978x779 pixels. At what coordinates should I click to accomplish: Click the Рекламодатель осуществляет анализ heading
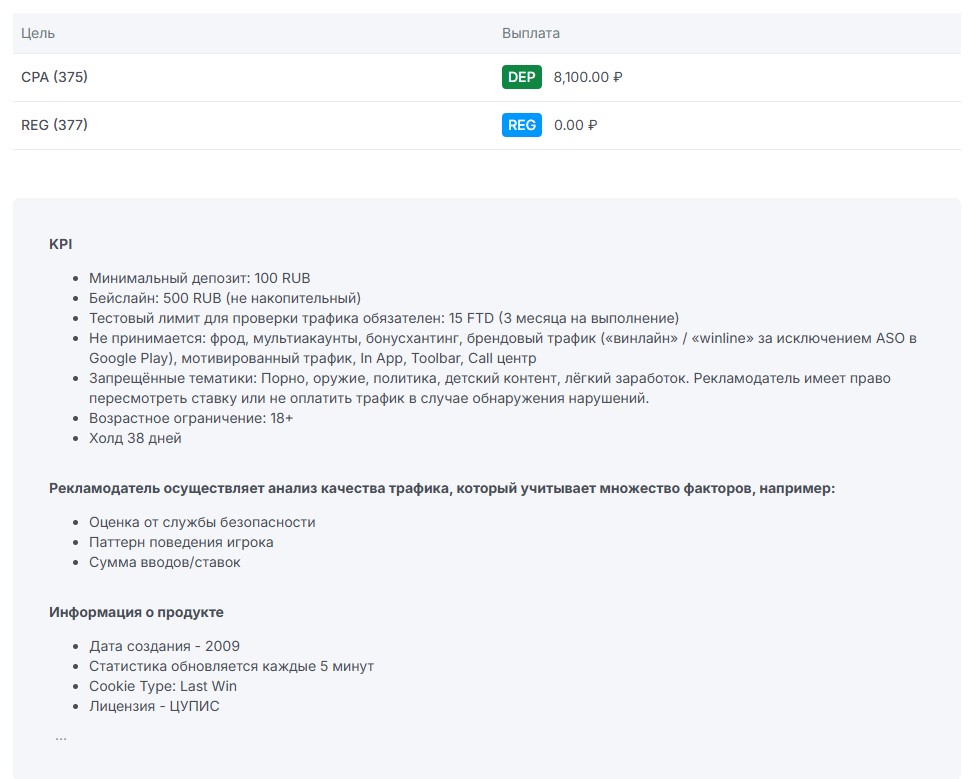442,488
